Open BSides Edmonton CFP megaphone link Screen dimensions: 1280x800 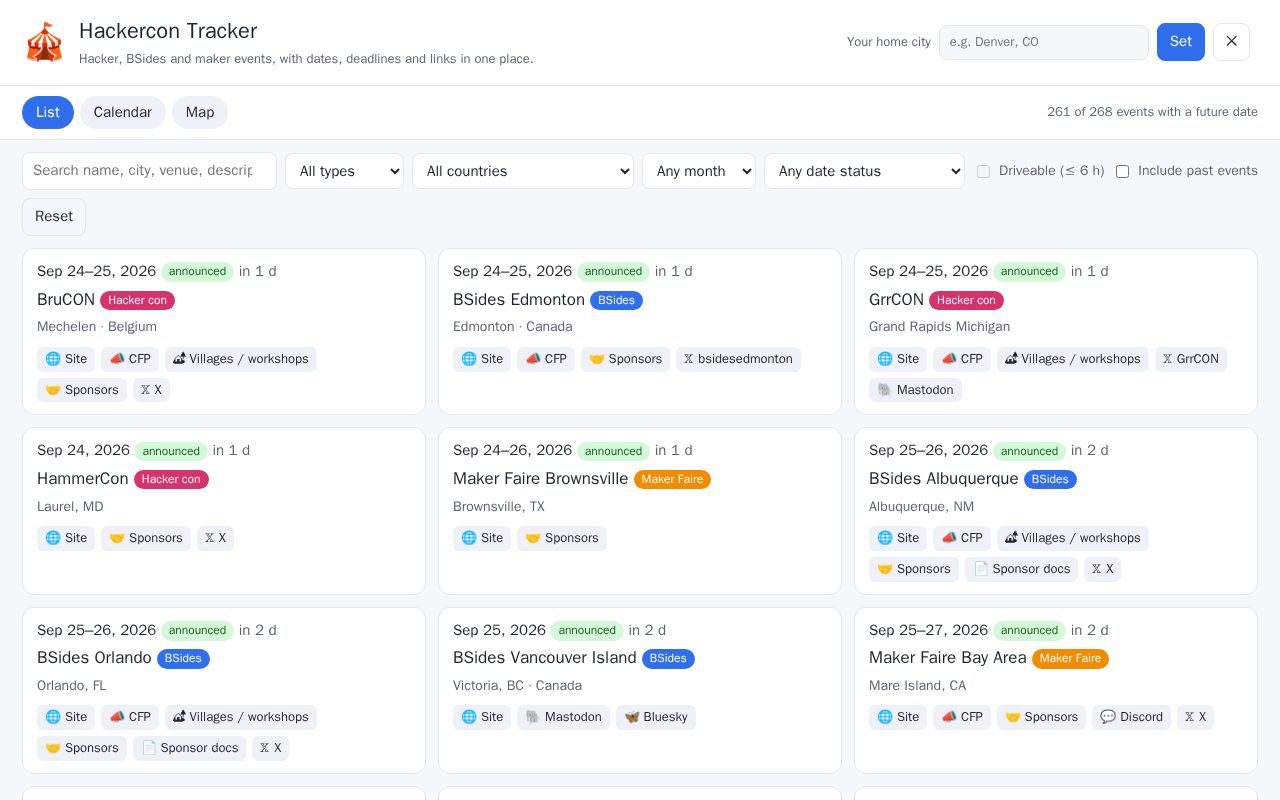click(x=544, y=359)
